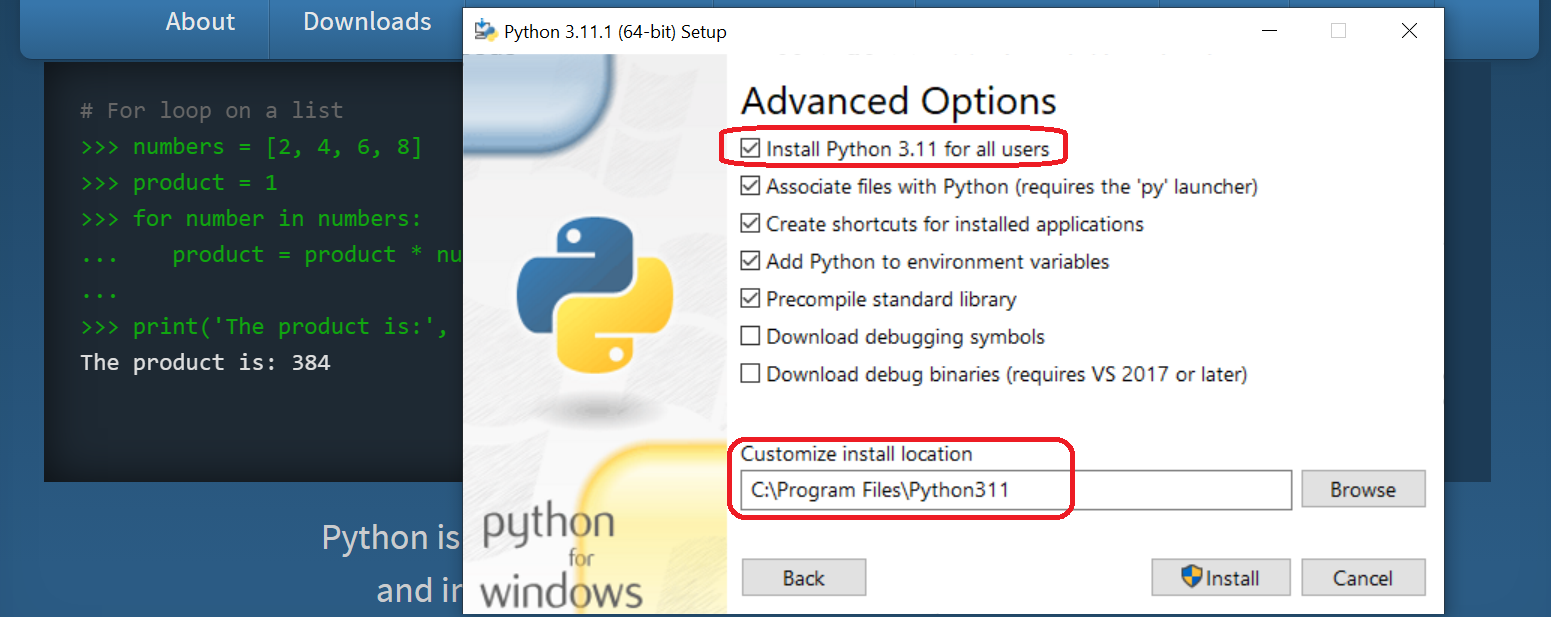Disable Create shortcuts for installed applications

[x=750, y=224]
